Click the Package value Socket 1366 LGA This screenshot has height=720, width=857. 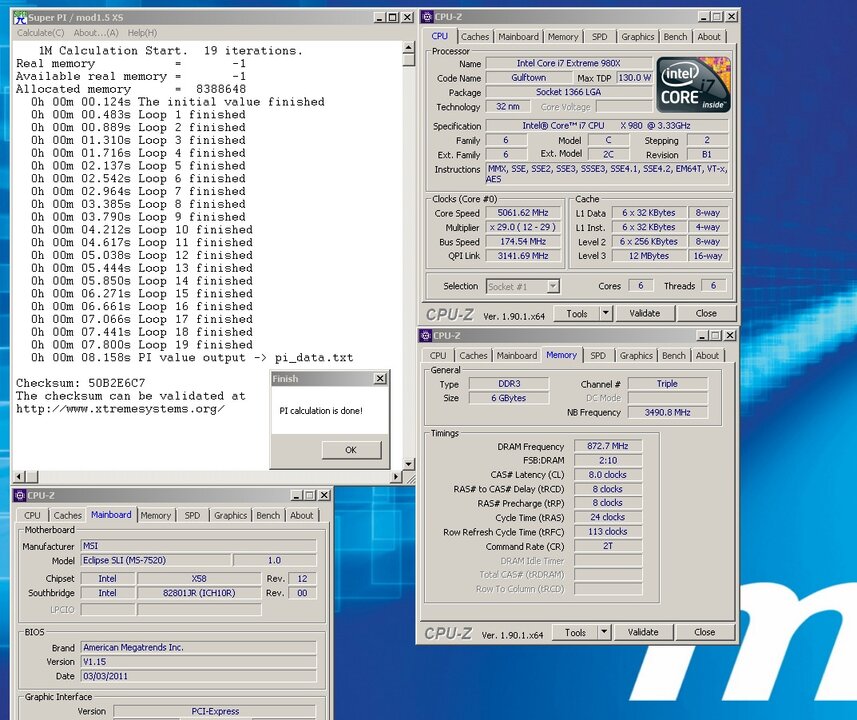click(569, 92)
